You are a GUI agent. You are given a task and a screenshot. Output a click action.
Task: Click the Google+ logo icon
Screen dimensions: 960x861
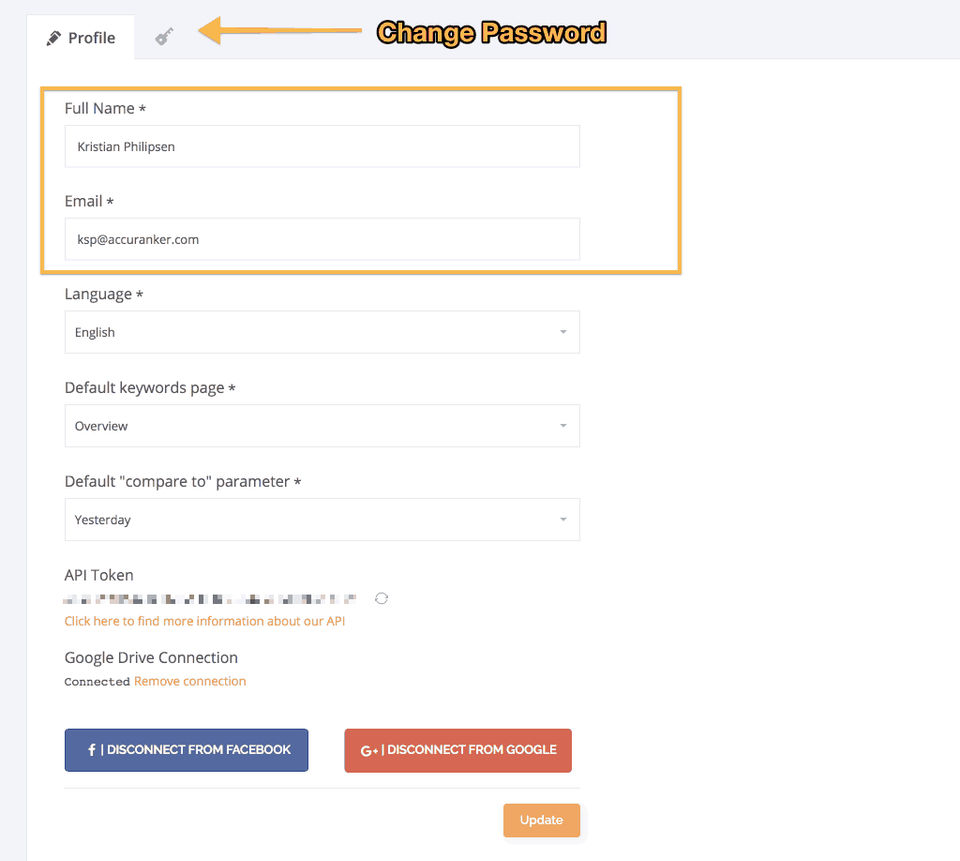369,750
